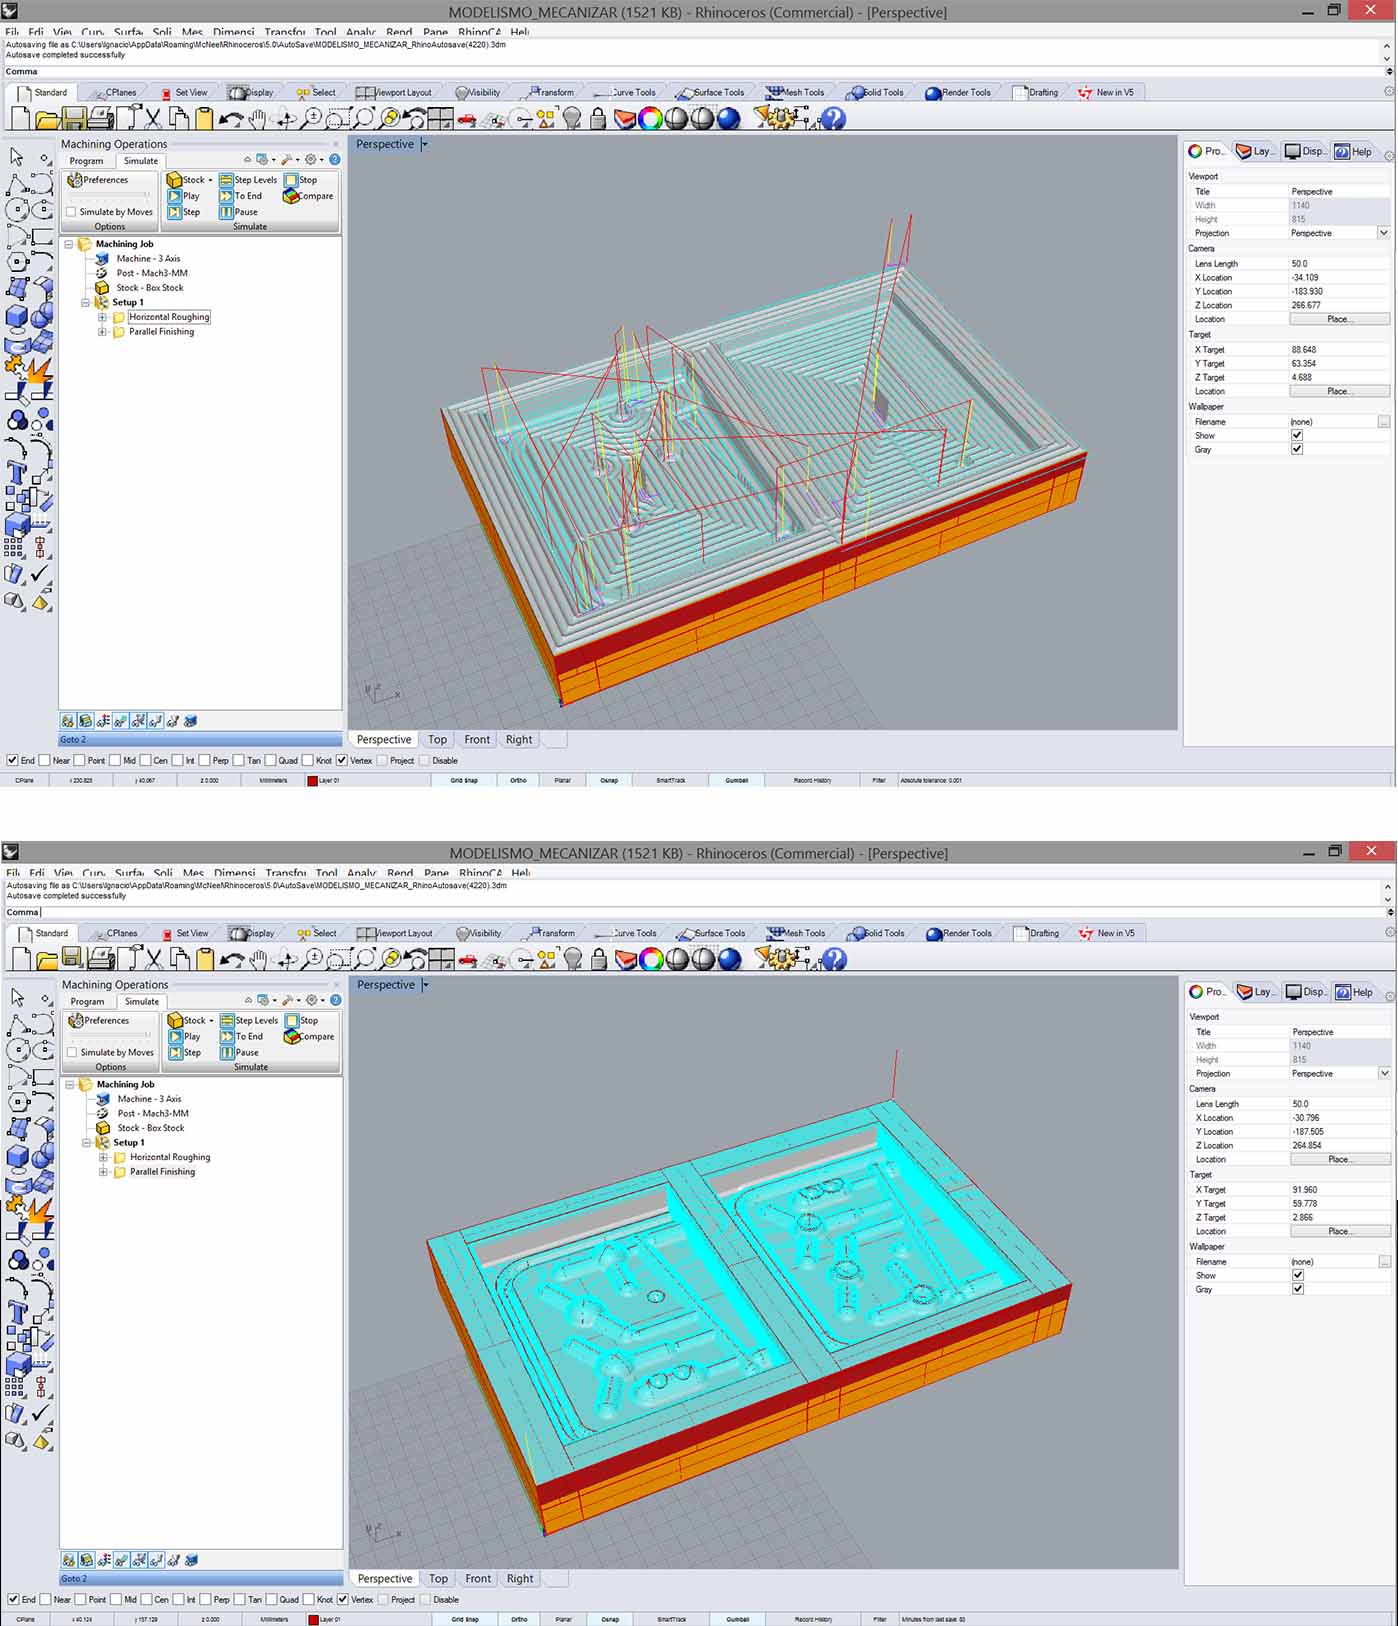Click Step Levels icon in upper window

tap(226, 180)
